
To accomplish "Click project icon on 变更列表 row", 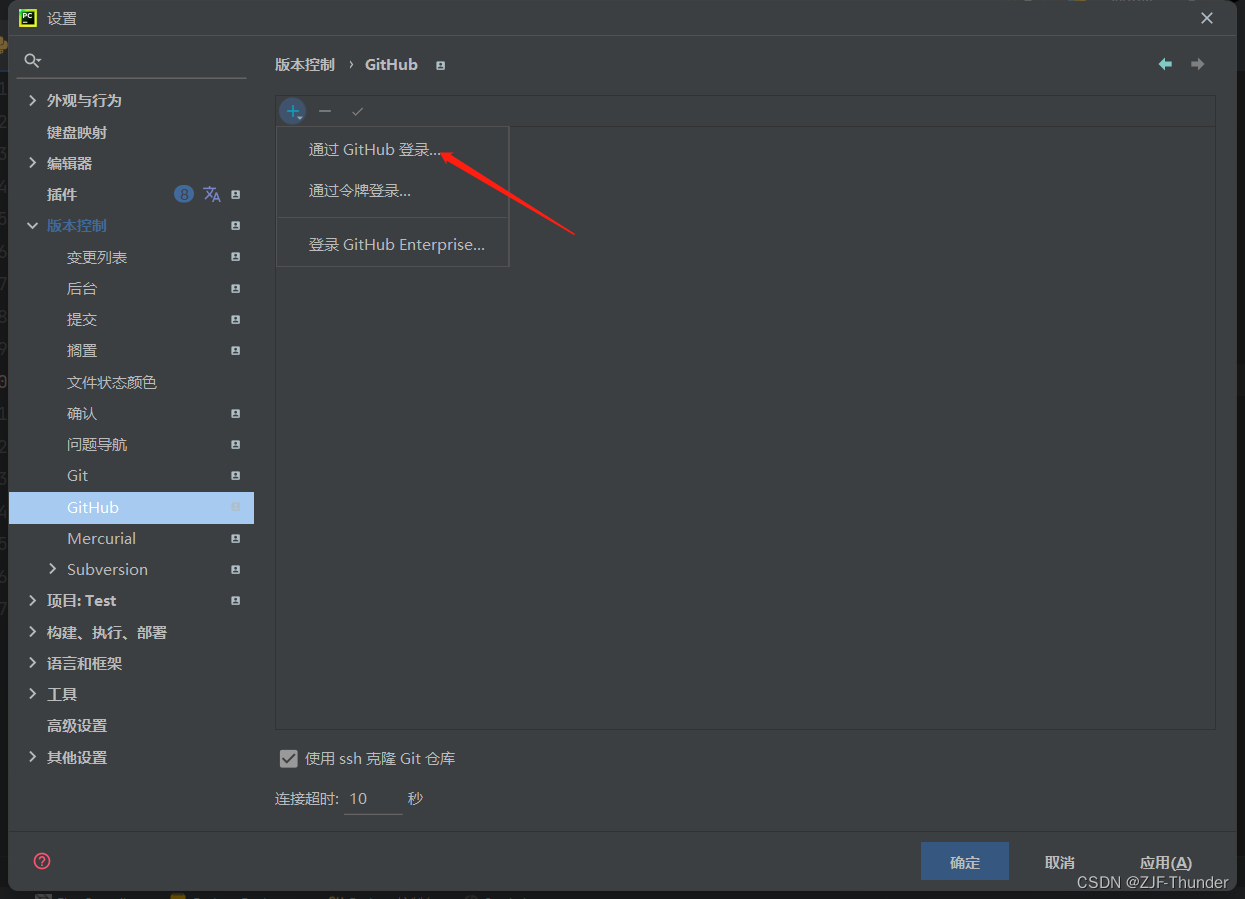I will (236, 257).
